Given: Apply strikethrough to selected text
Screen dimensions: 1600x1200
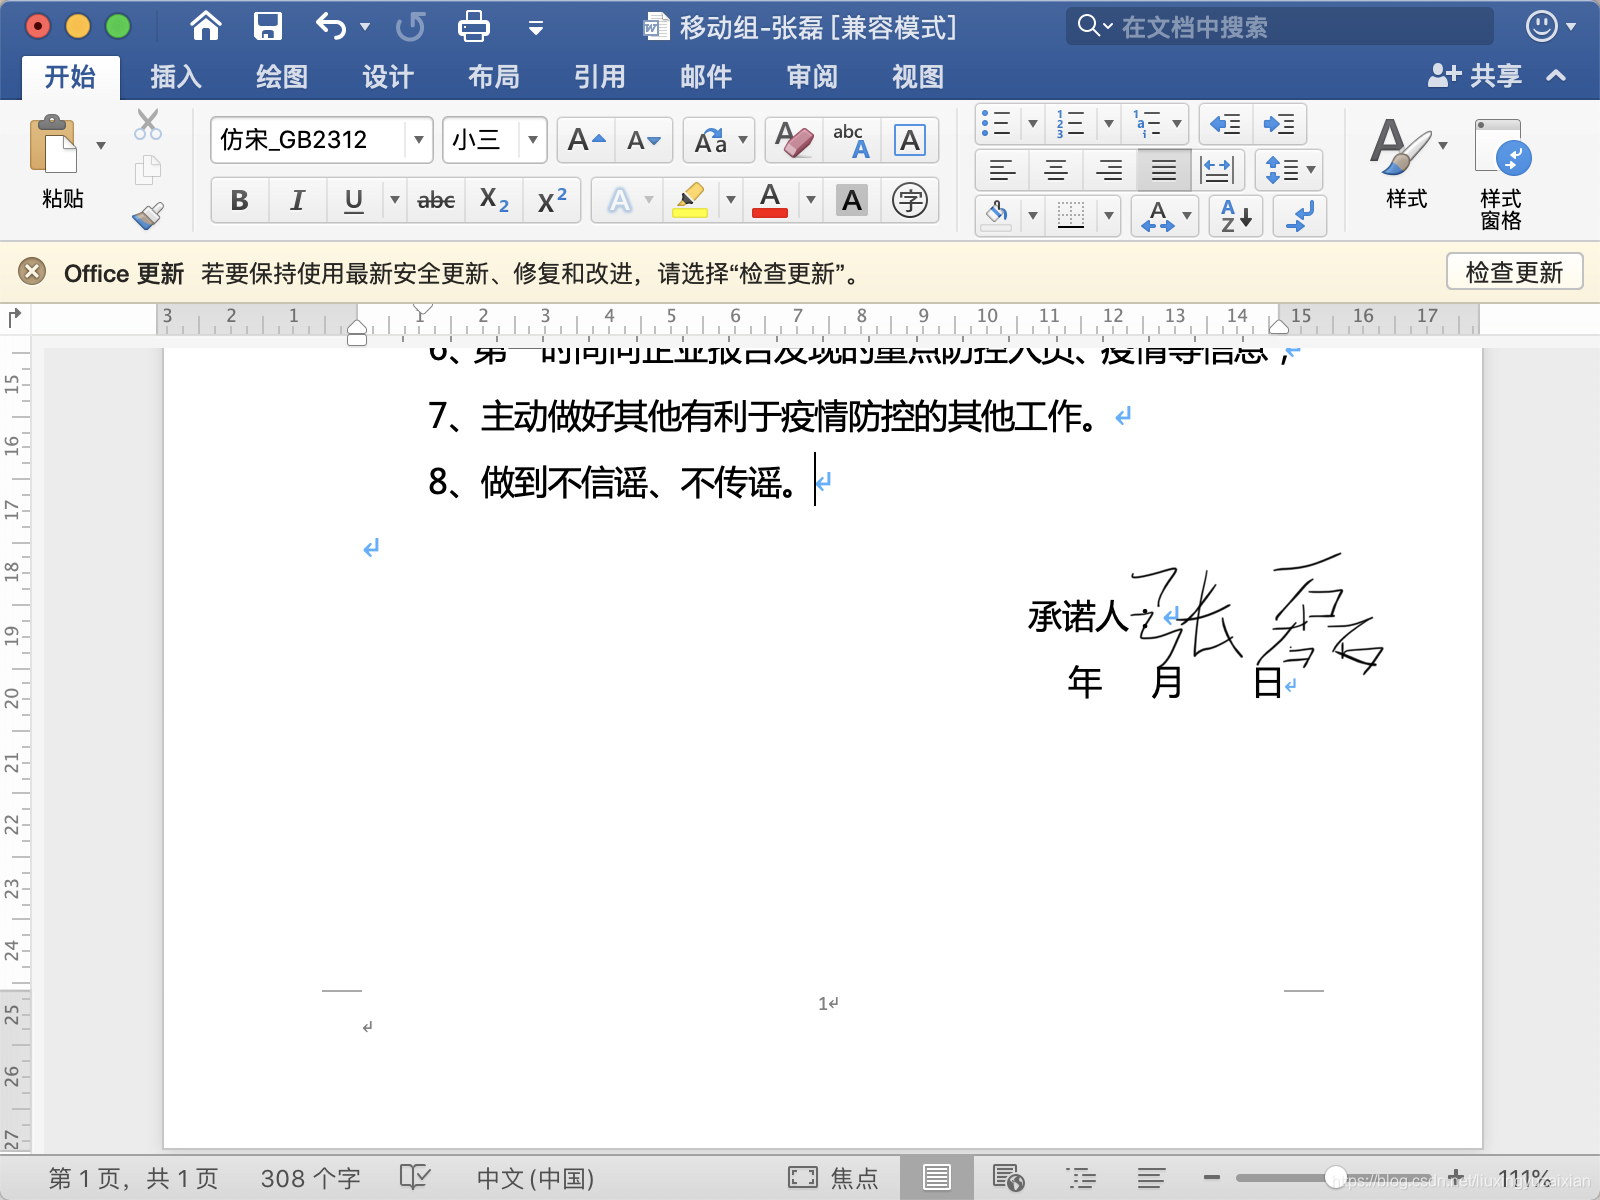Looking at the screenshot, I should tap(437, 200).
